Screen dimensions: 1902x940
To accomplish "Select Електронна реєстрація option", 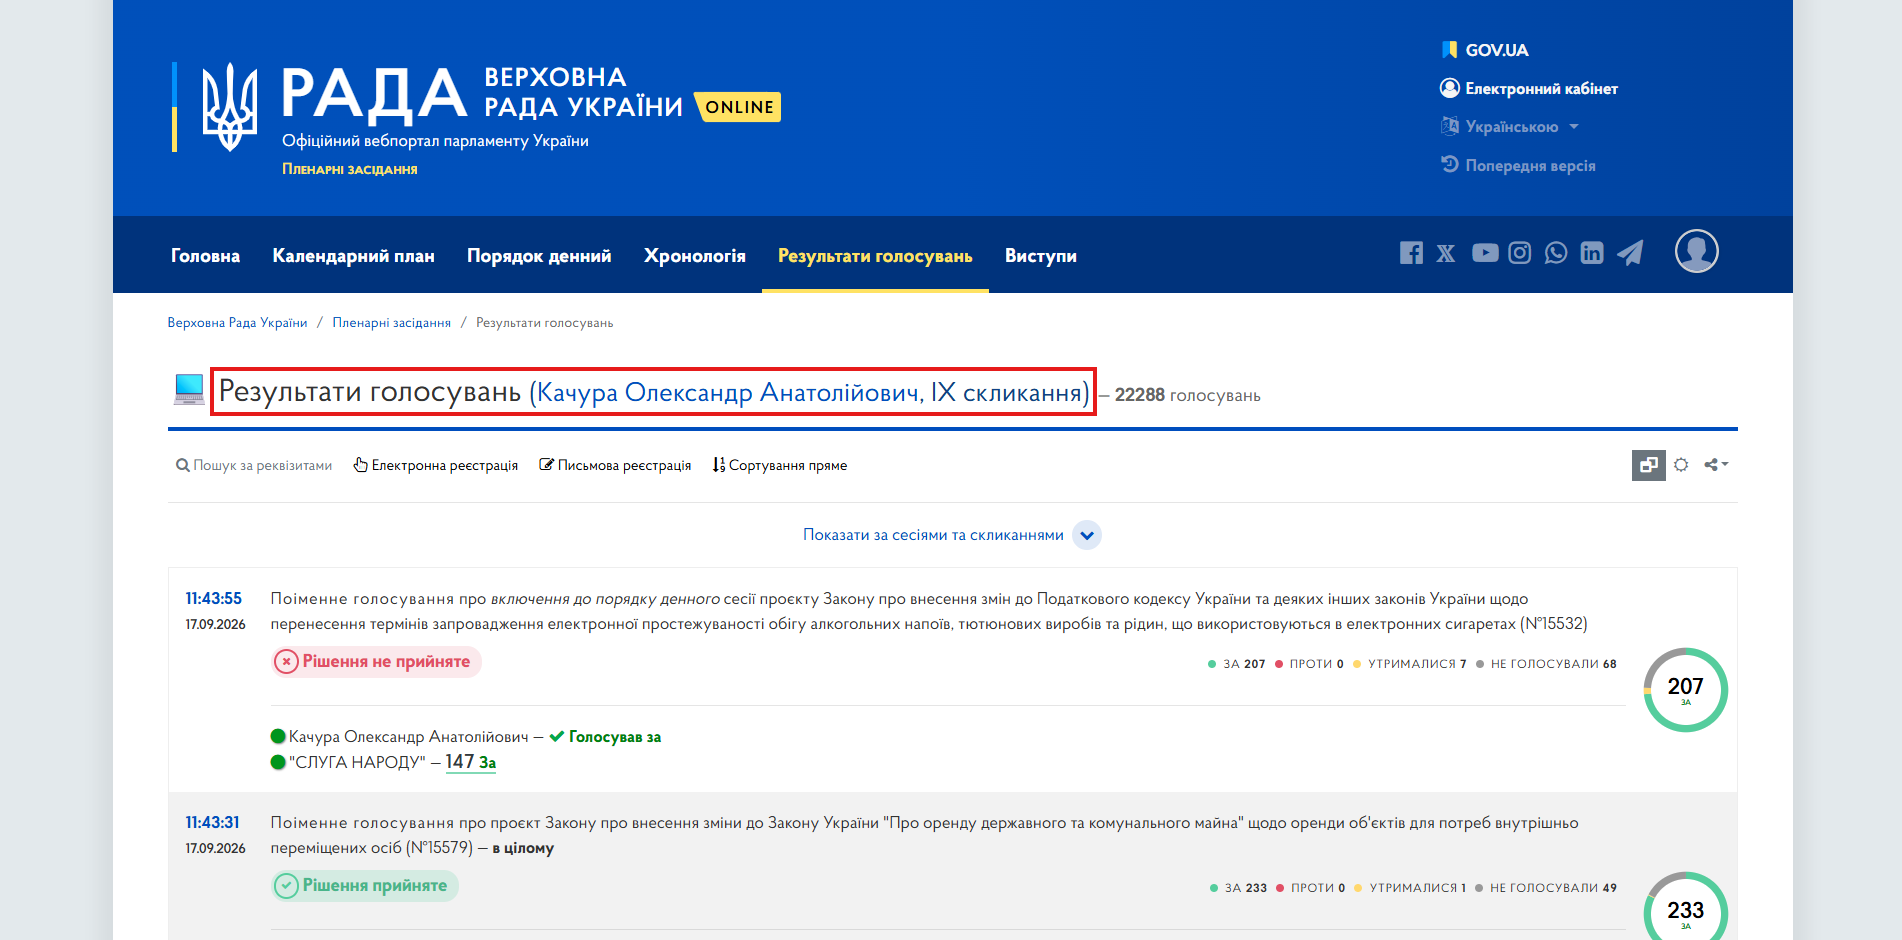I will (x=436, y=465).
